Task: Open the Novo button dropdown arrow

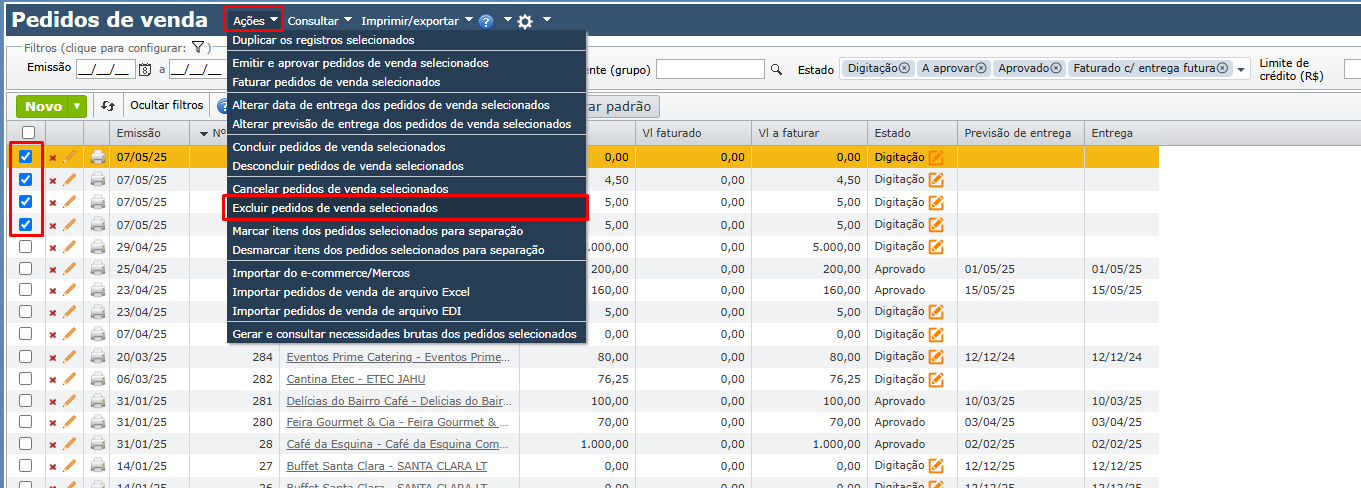Action: coord(77,106)
